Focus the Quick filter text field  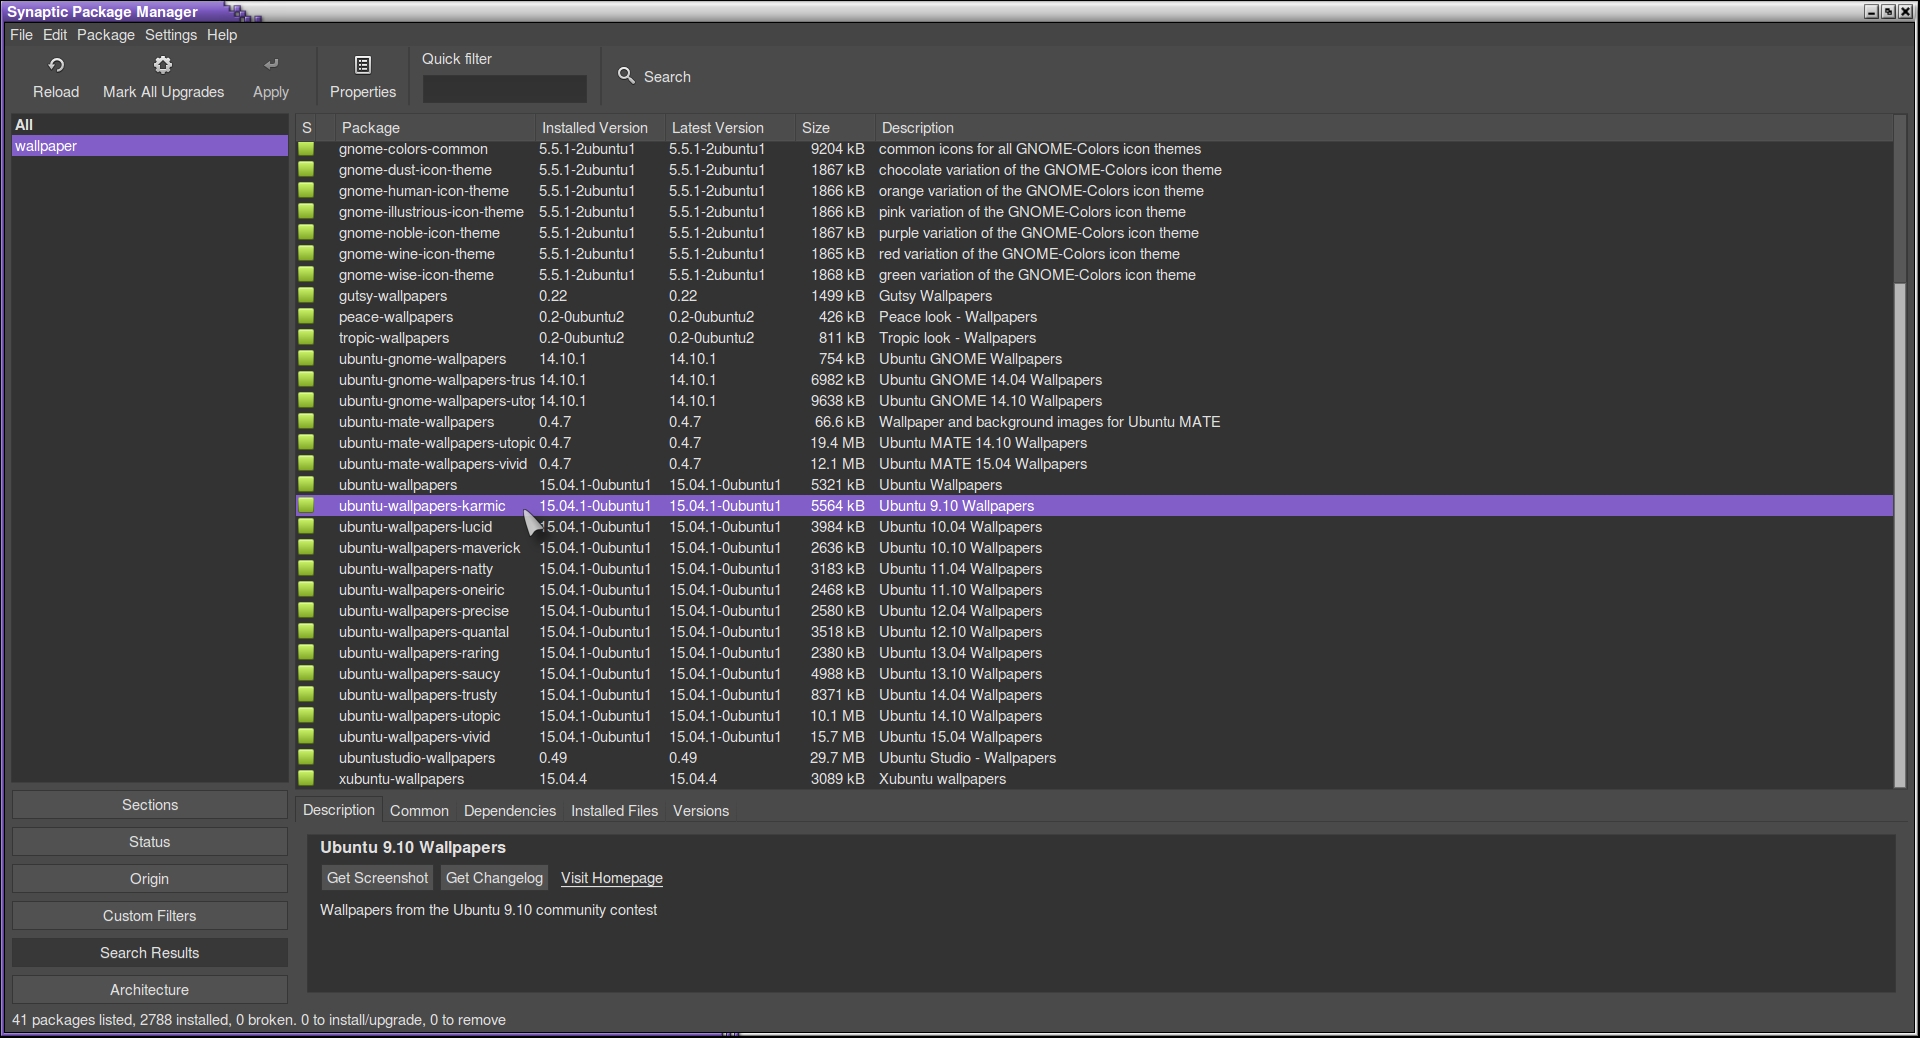[504, 89]
